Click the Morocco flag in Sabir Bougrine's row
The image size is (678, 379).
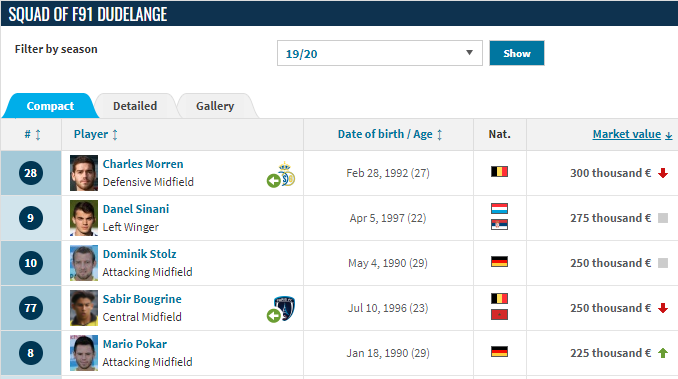click(x=499, y=315)
